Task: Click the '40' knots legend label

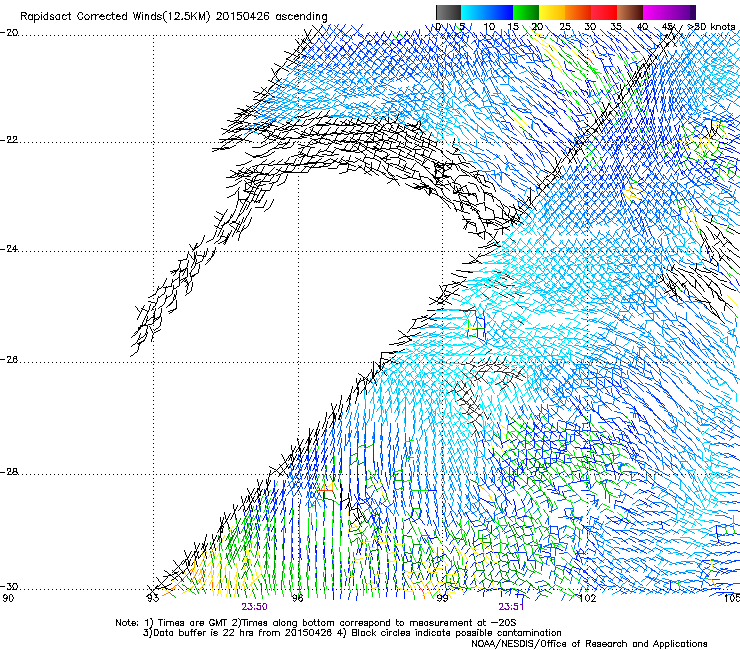Action: coord(642,27)
